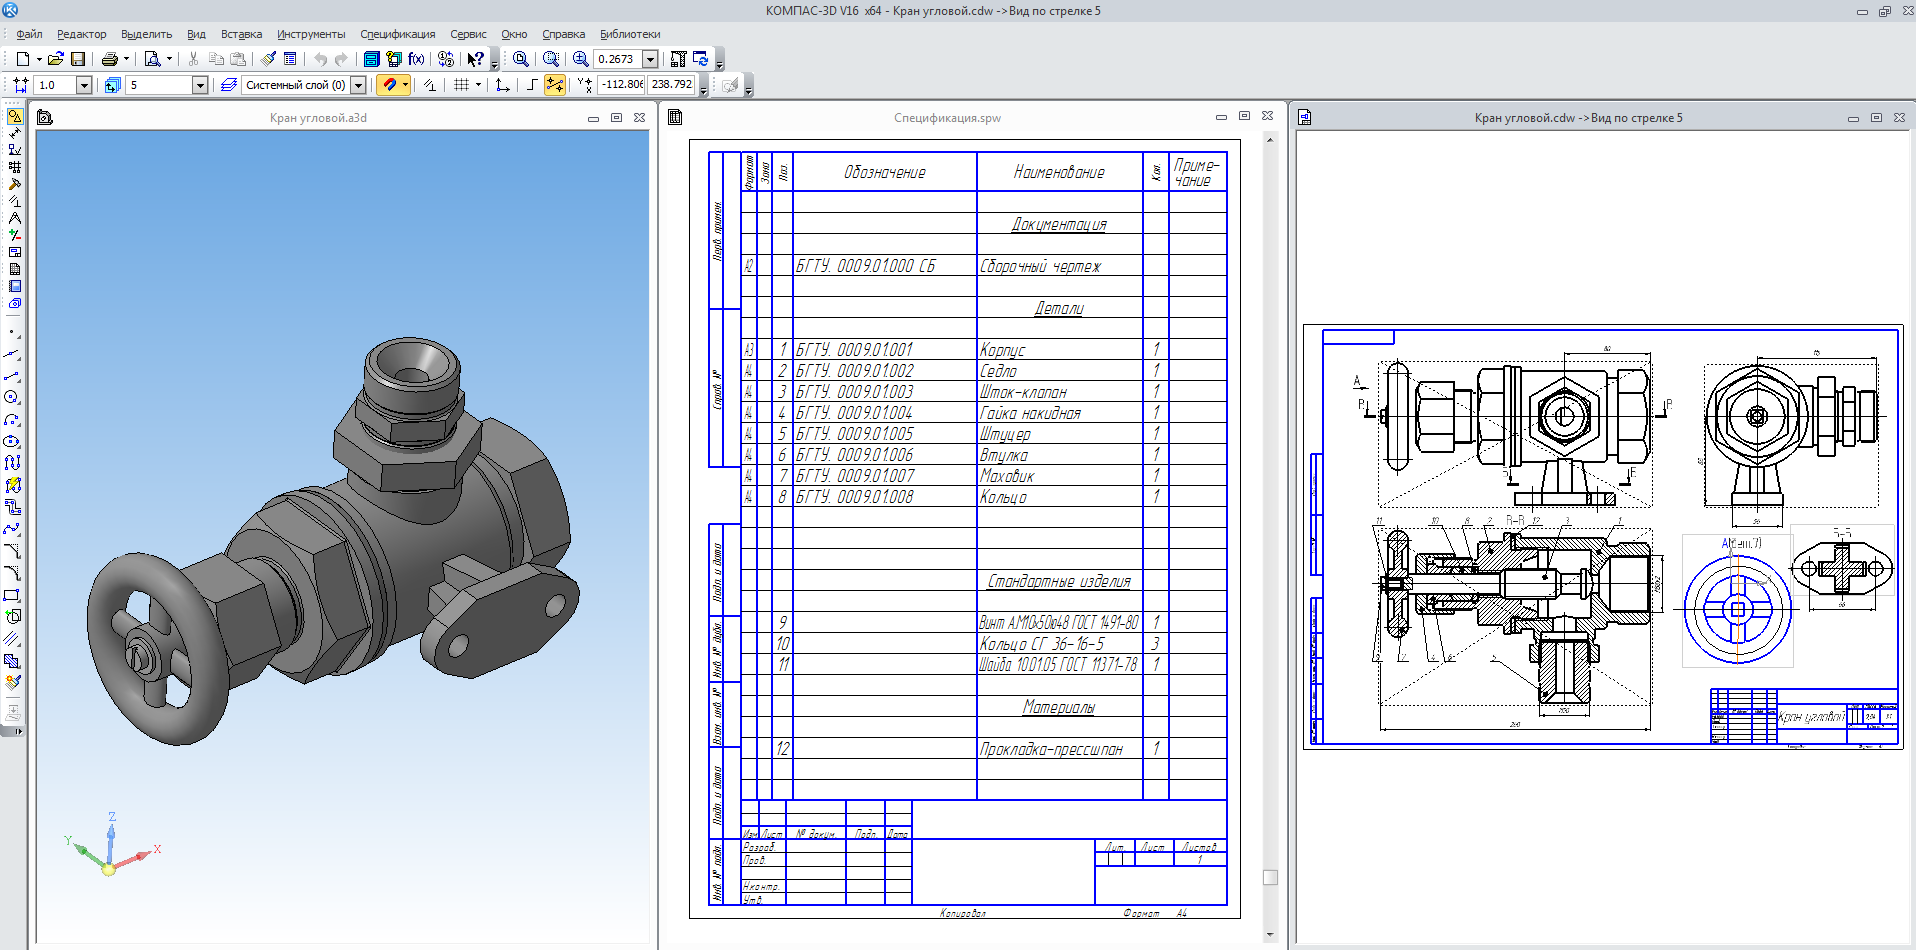Select the Point tool in the left toolbar

click(x=12, y=331)
